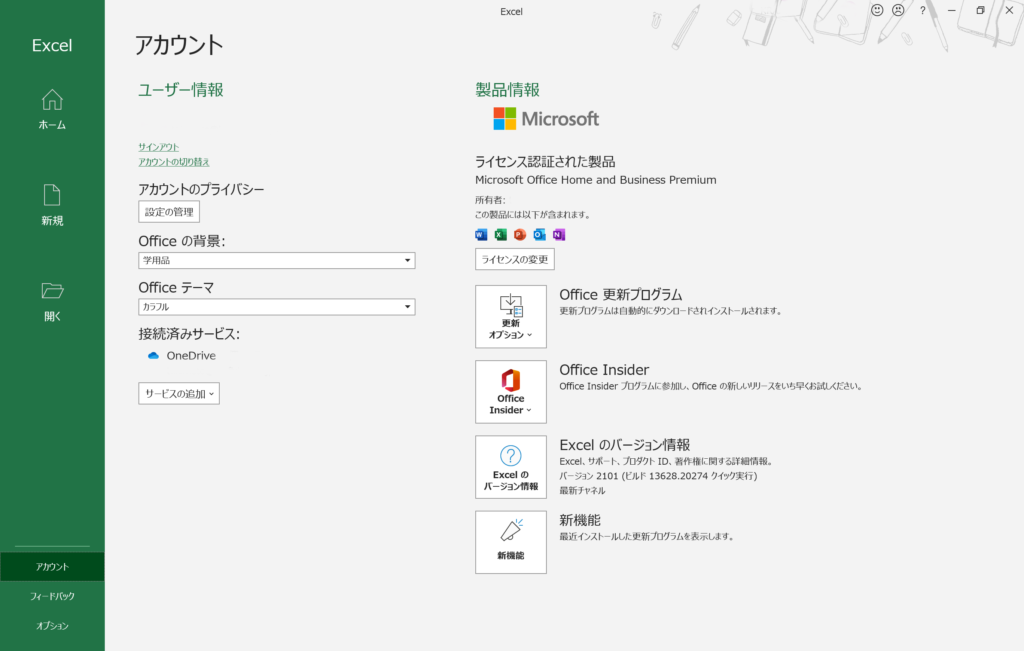The height and width of the screenshot is (651, 1024).
Task: Click the ライセンス認証された製品 heading
Action: (x=545, y=161)
